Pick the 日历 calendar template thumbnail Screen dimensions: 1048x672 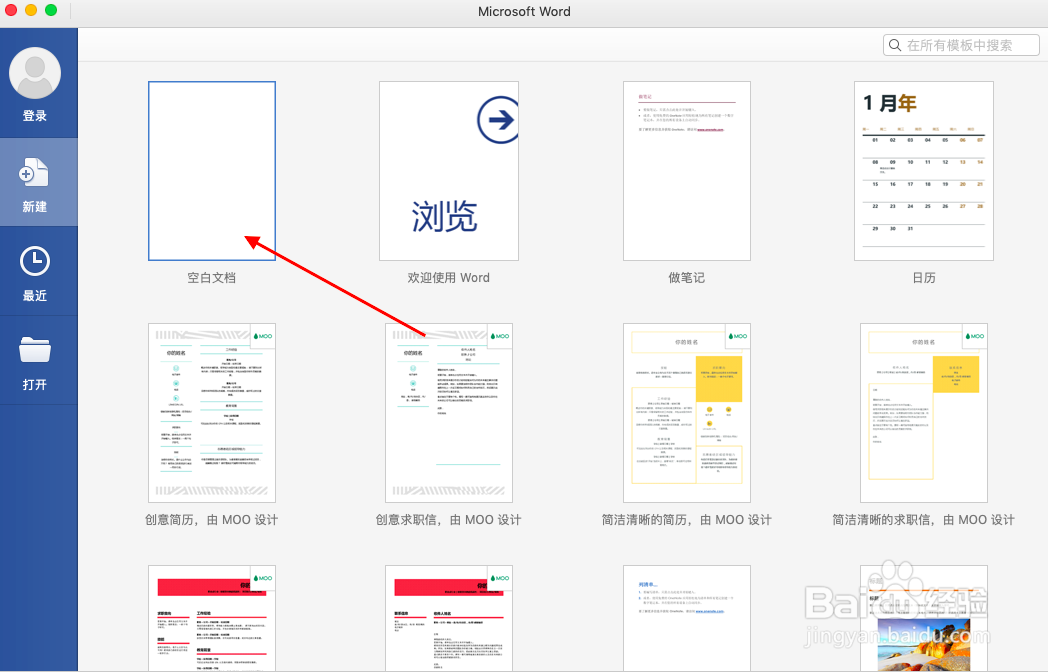click(924, 171)
